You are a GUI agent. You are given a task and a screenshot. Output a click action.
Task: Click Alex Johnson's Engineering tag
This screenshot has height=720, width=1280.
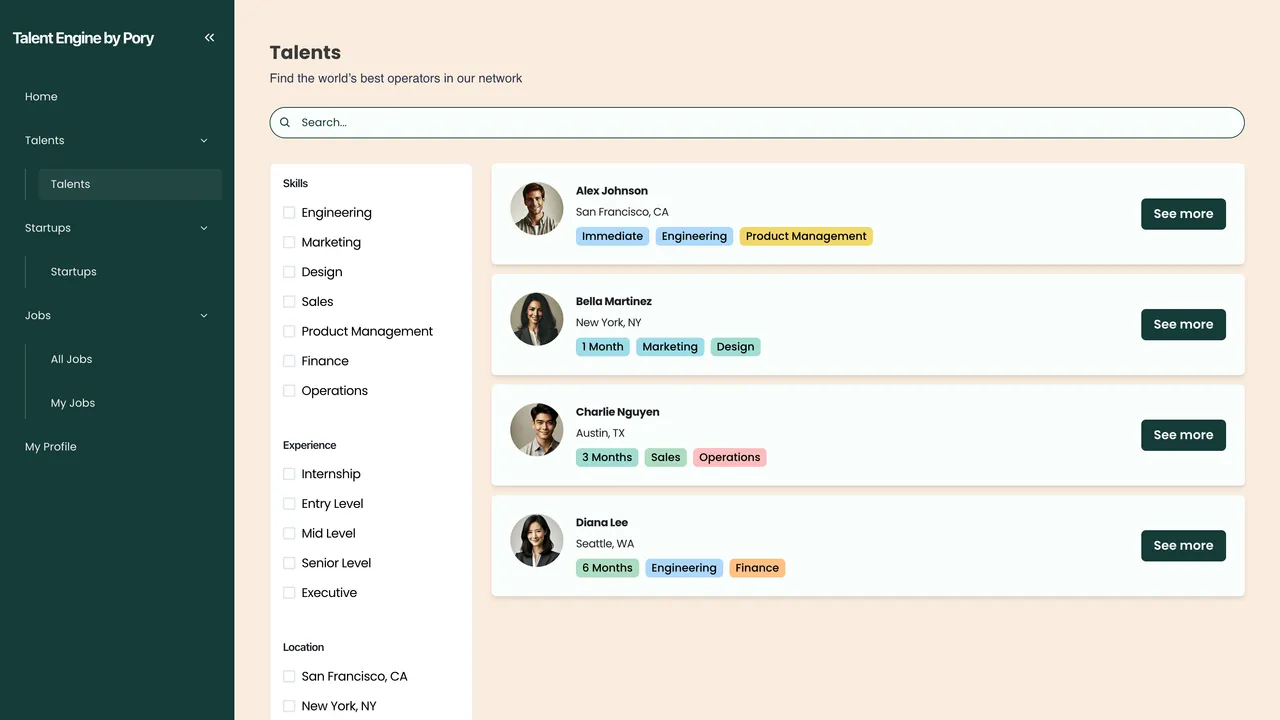[x=694, y=236]
